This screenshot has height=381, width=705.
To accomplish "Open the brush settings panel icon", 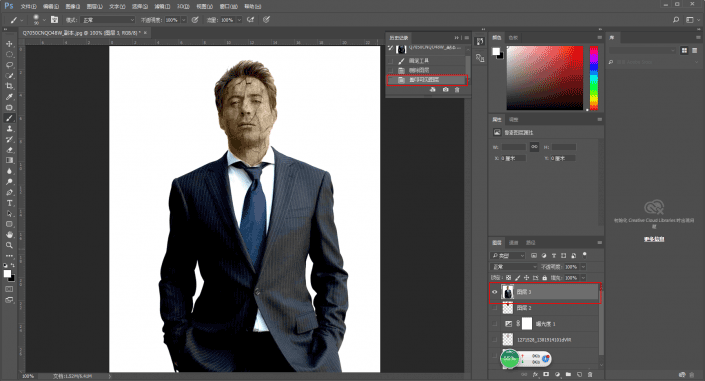I will point(54,20).
